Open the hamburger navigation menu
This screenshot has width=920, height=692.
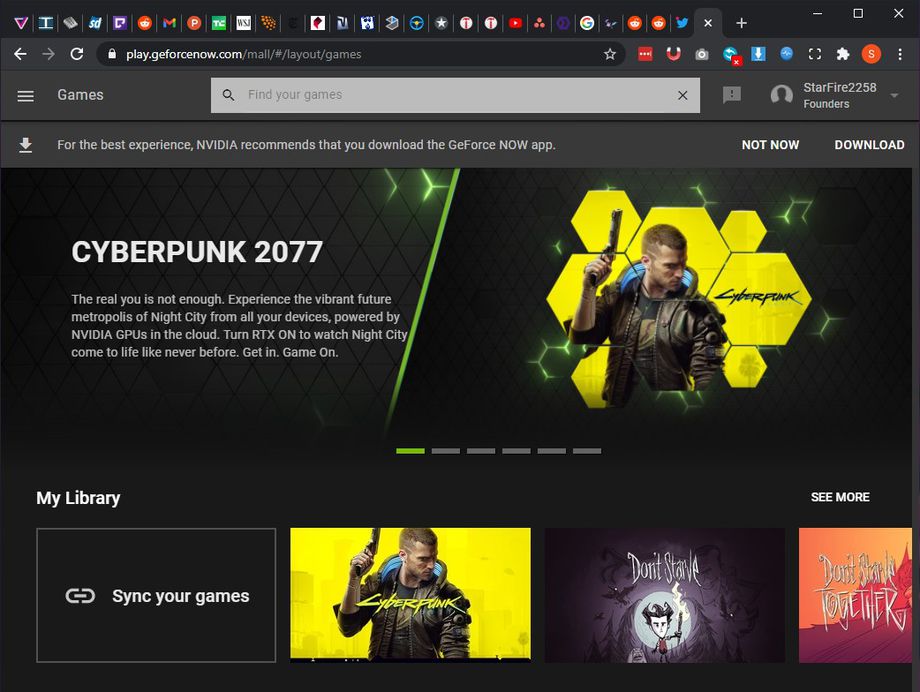26,95
